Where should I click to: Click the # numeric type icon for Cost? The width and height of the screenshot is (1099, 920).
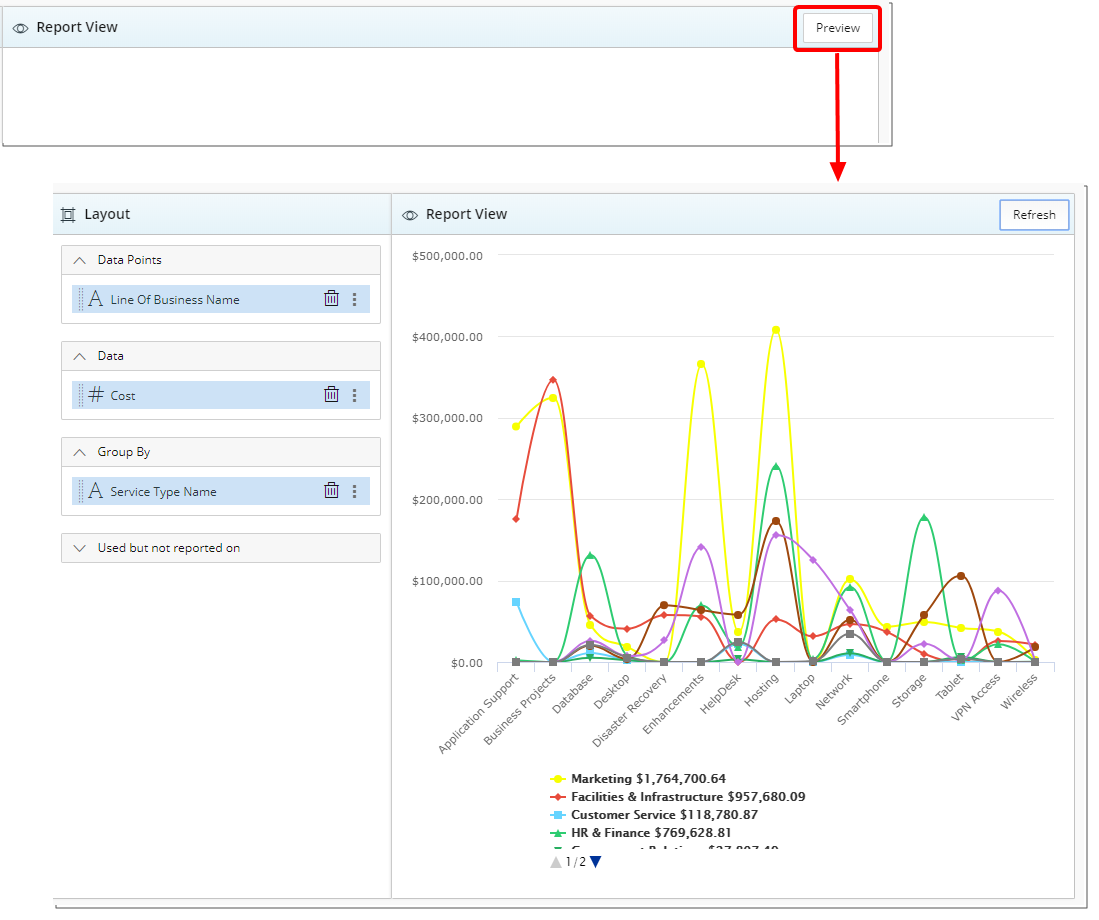96,394
